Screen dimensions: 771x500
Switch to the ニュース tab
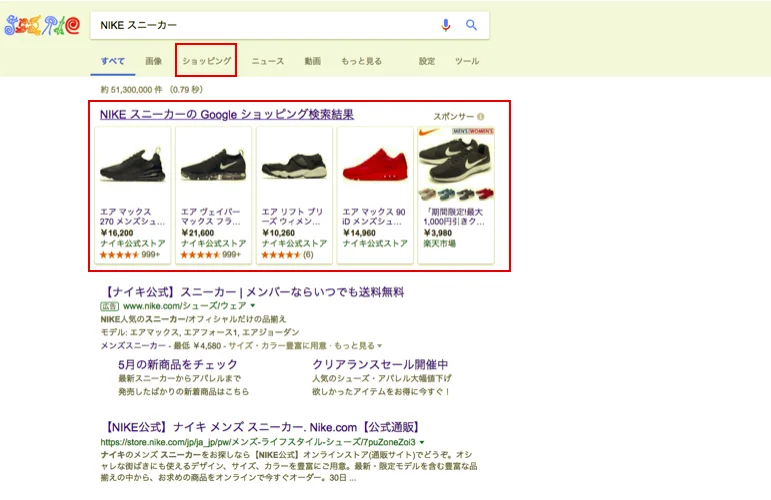click(268, 61)
